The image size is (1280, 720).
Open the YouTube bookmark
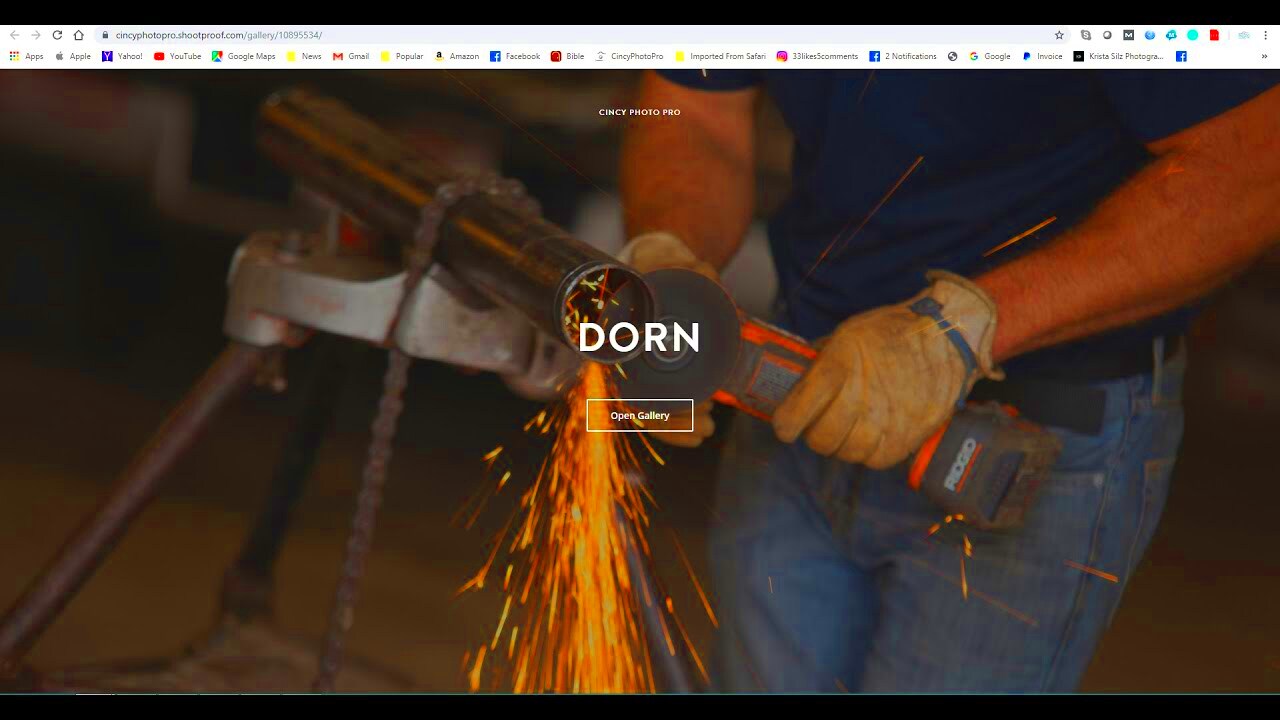point(178,57)
